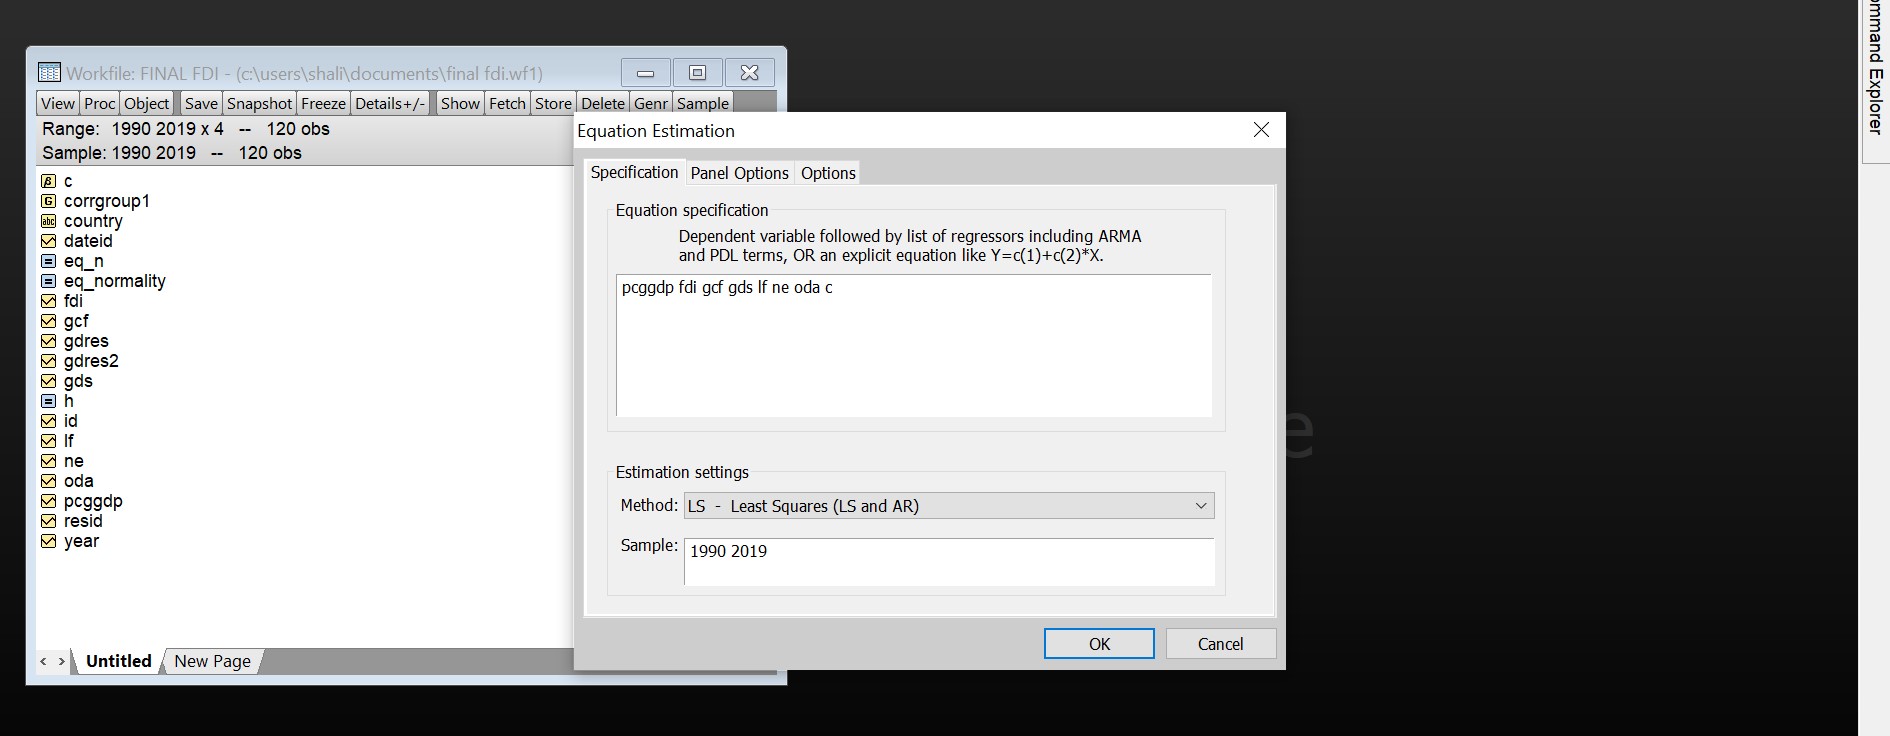Click the corrgroup1 group object icon
The image size is (1890, 736).
(48, 201)
